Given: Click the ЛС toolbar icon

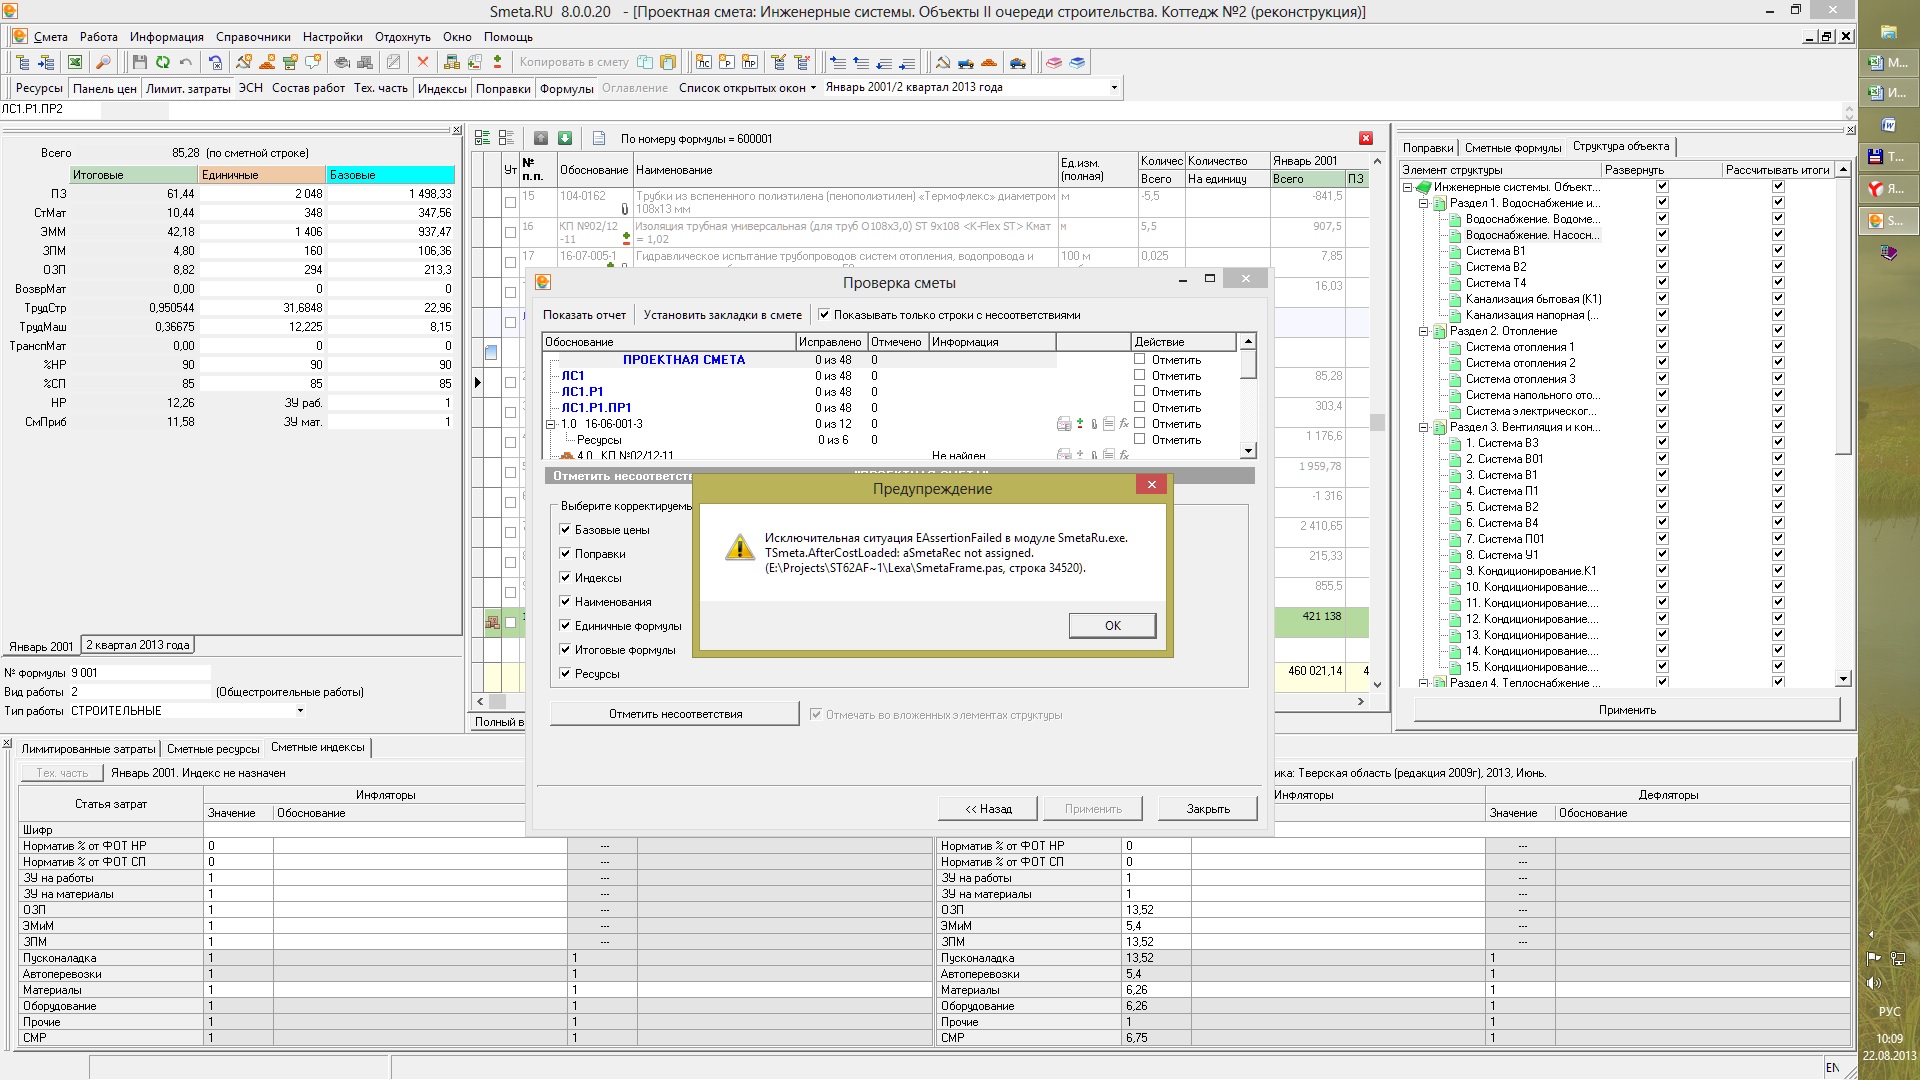Looking at the screenshot, I should pos(704,62).
